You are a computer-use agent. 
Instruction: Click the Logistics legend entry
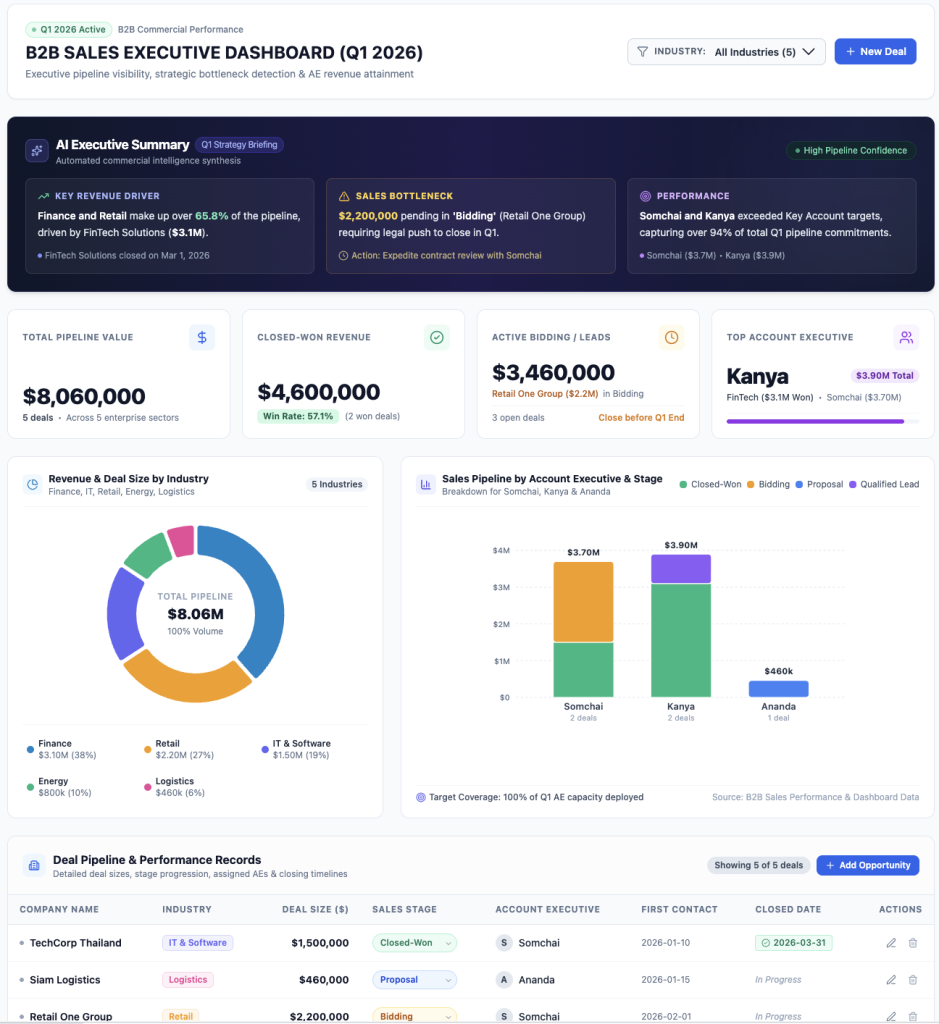pyautogui.click(x=175, y=787)
